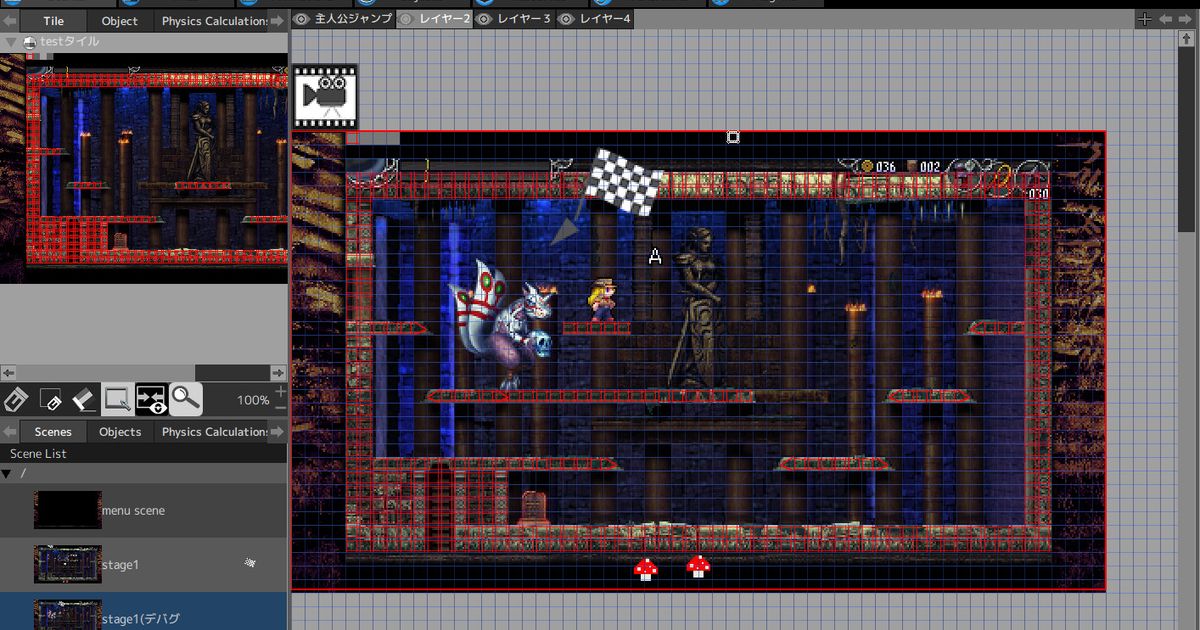
Task: Zoom in tile panel with plus
Action: (x=280, y=391)
